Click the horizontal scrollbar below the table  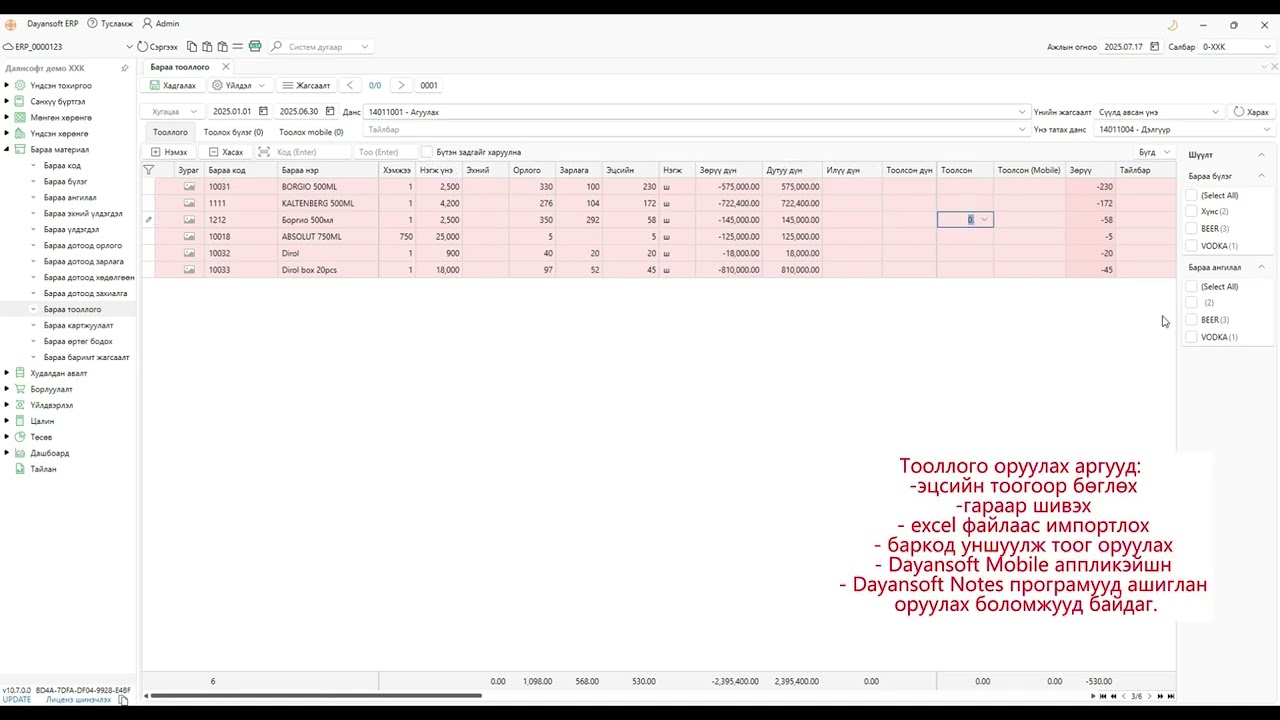point(315,696)
